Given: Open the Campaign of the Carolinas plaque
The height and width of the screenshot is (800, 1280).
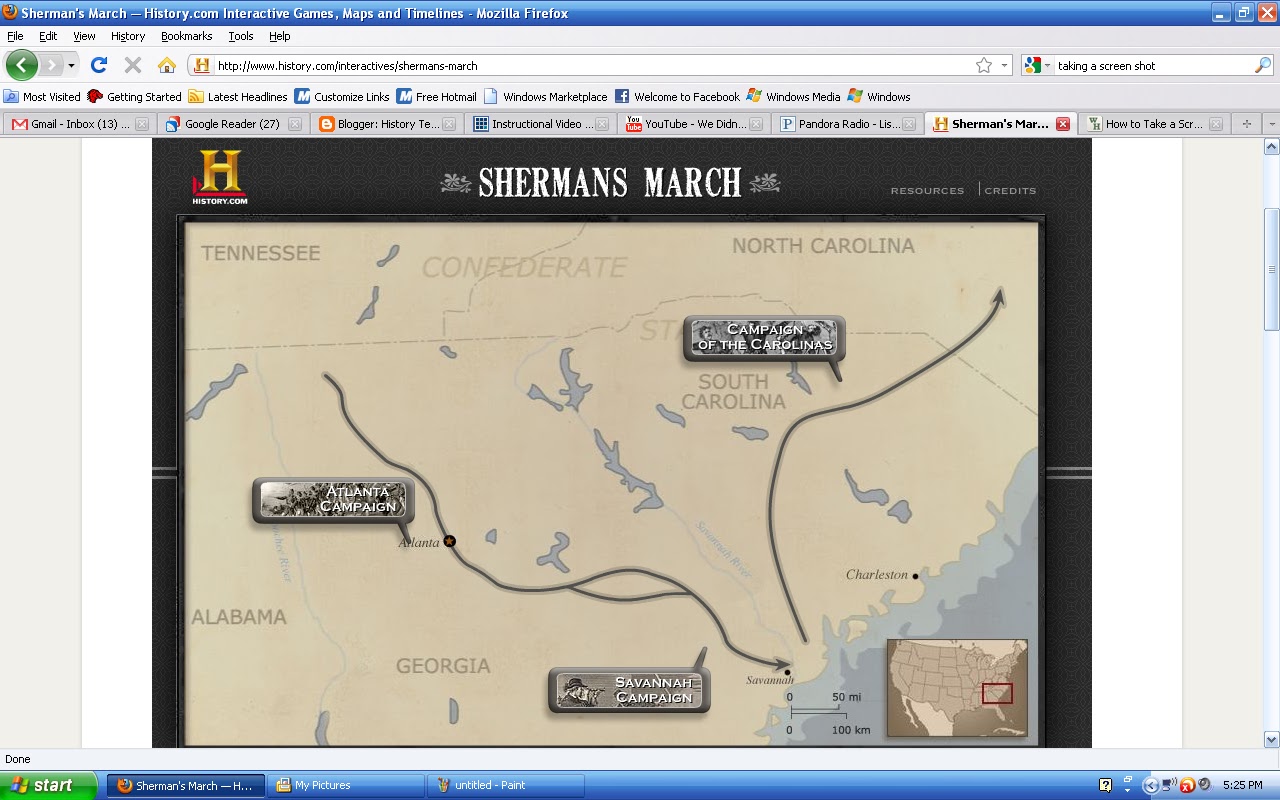Looking at the screenshot, I should pyautogui.click(x=763, y=338).
